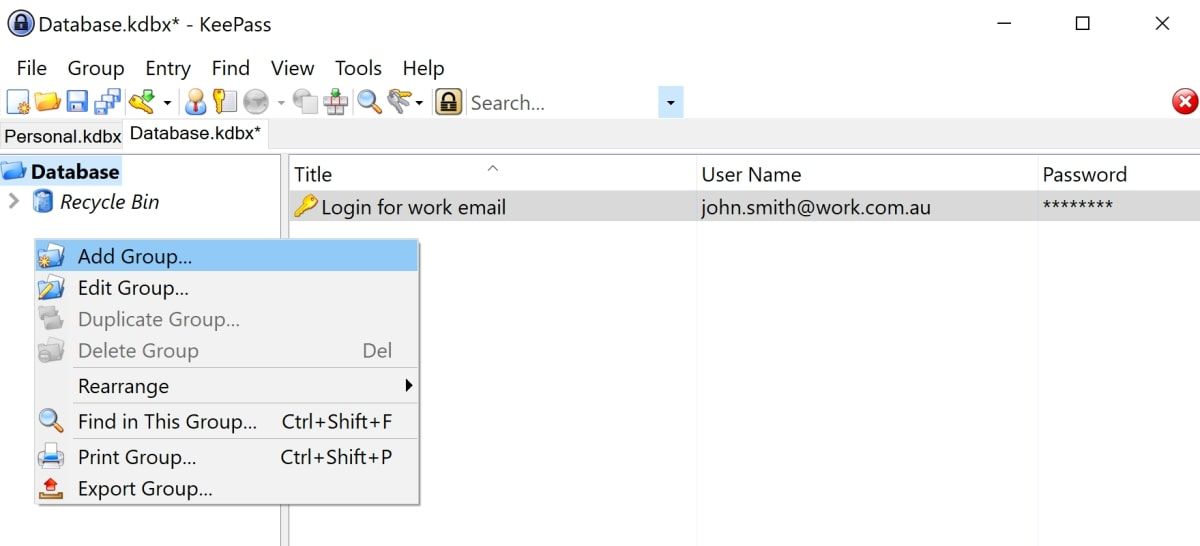
Task: Open a database with the folder icon
Action: 47,102
